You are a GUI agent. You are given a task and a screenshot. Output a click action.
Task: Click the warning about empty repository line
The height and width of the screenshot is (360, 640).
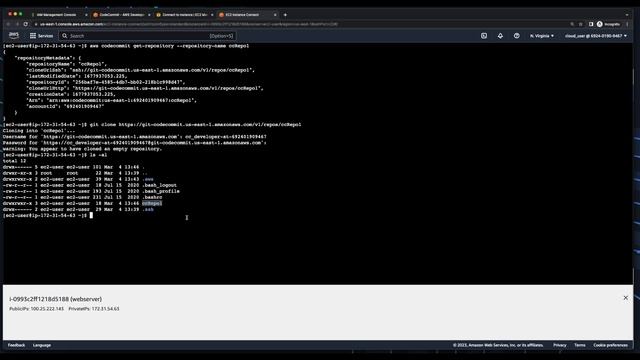[82, 149]
